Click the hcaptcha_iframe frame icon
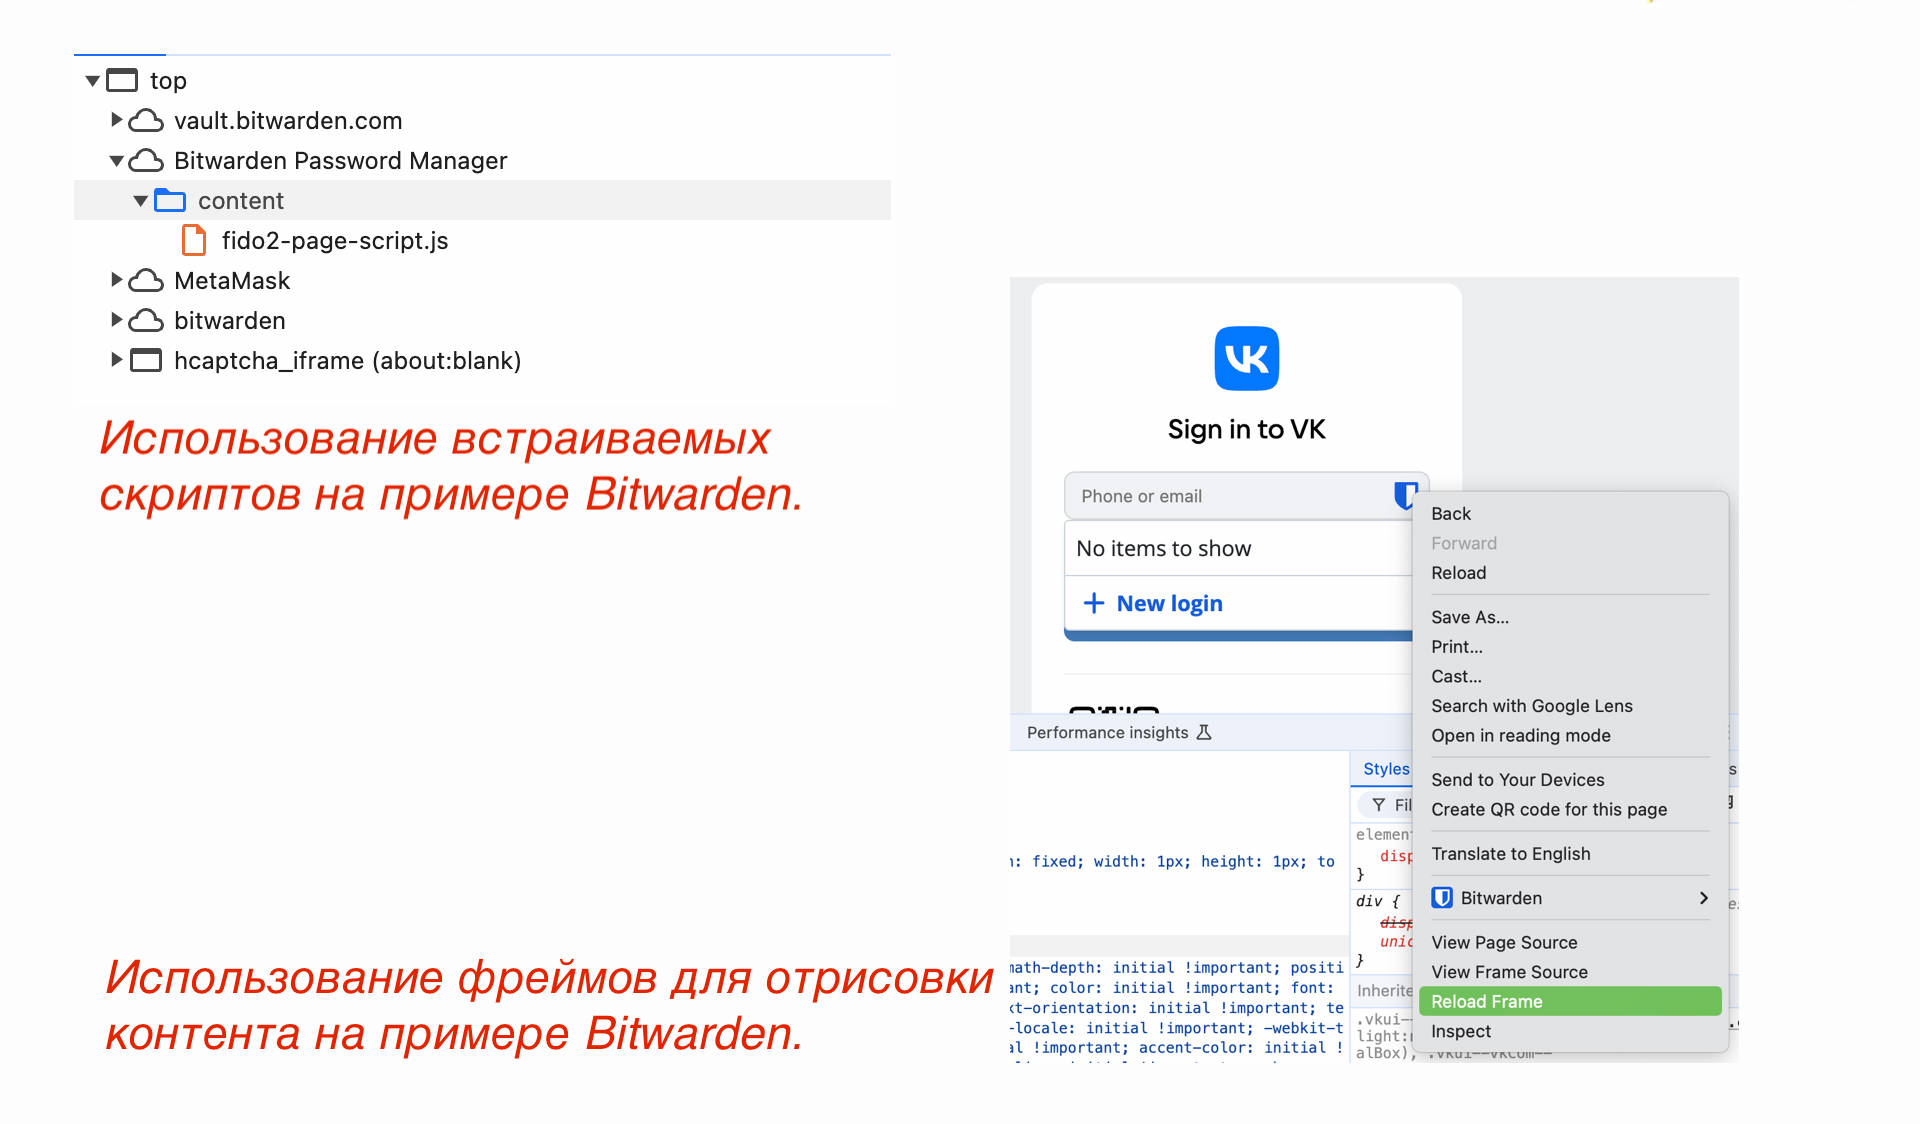The height and width of the screenshot is (1124, 1920). (x=146, y=360)
